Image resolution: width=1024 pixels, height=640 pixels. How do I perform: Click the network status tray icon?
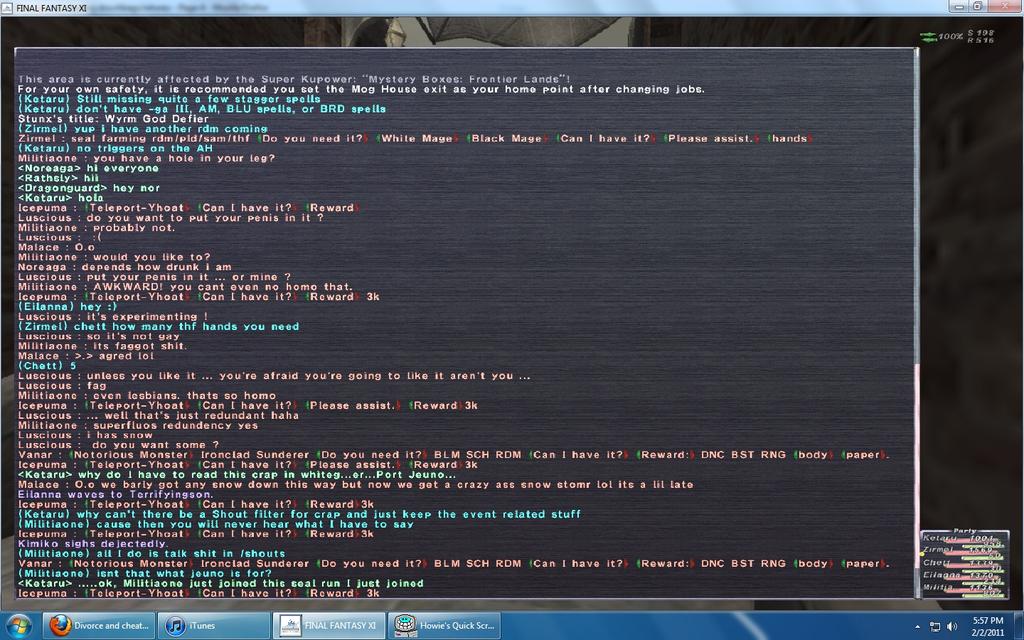pyautogui.click(x=934, y=627)
